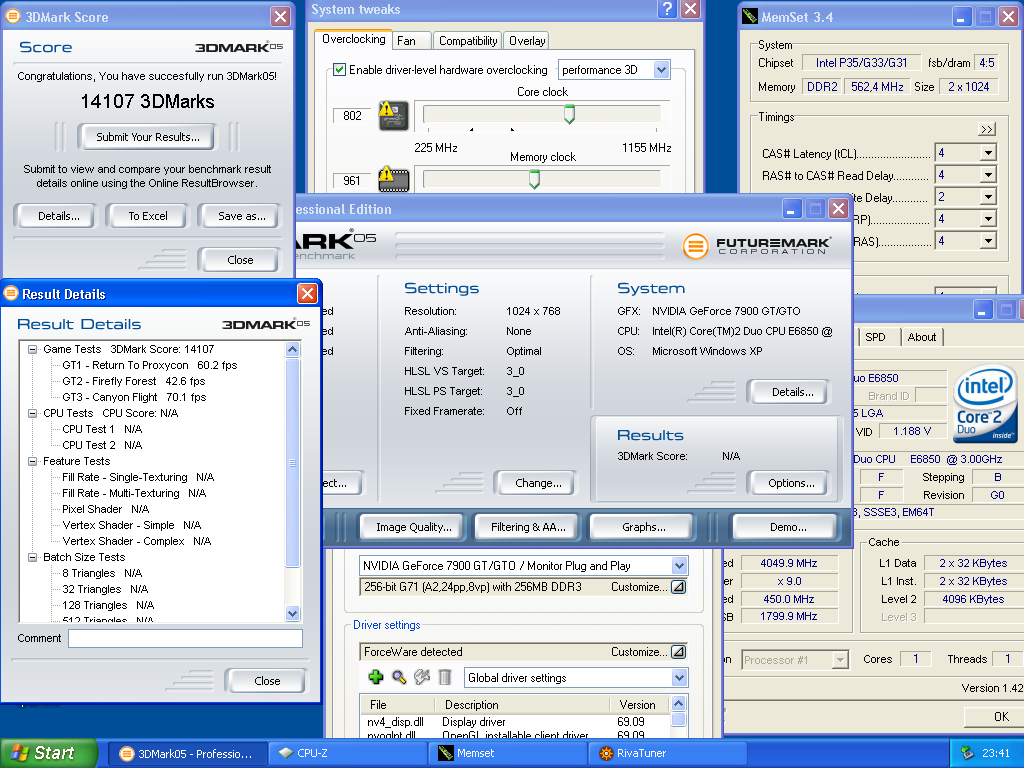Click the MemSet expand timings >> button
The image size is (1024, 768).
(x=987, y=129)
